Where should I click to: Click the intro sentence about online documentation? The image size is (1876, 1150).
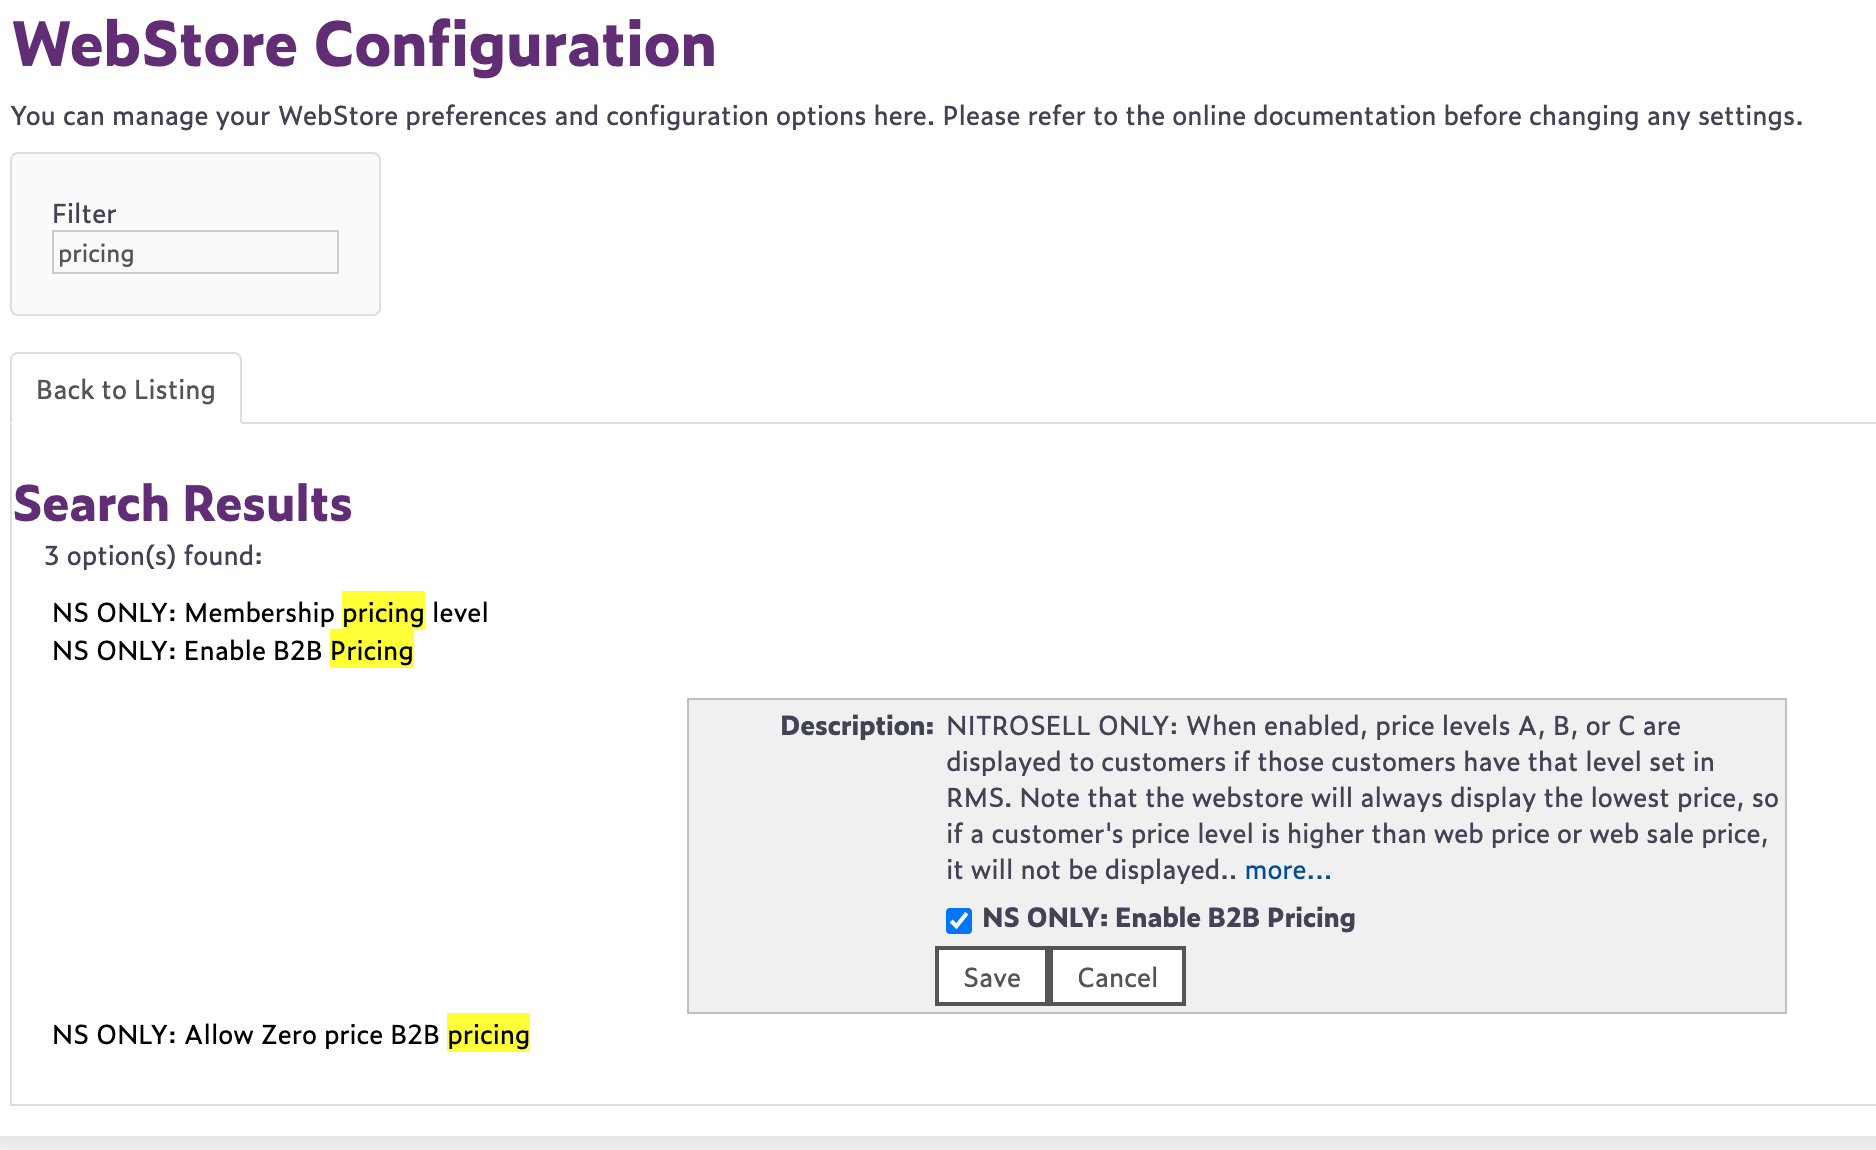[x=906, y=116]
